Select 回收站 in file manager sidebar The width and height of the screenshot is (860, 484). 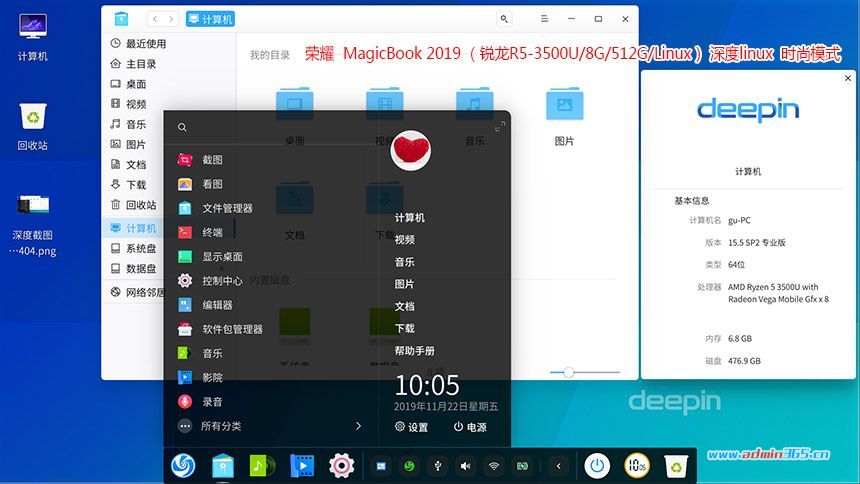[x=133, y=205]
